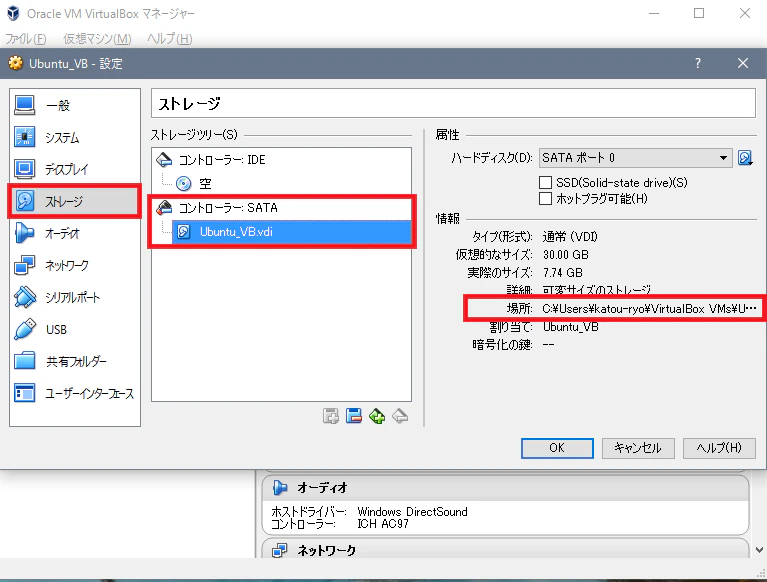This screenshot has height=582, width=767.
Task: Click the Windows DirectSound host driver text
Action: pos(412,512)
